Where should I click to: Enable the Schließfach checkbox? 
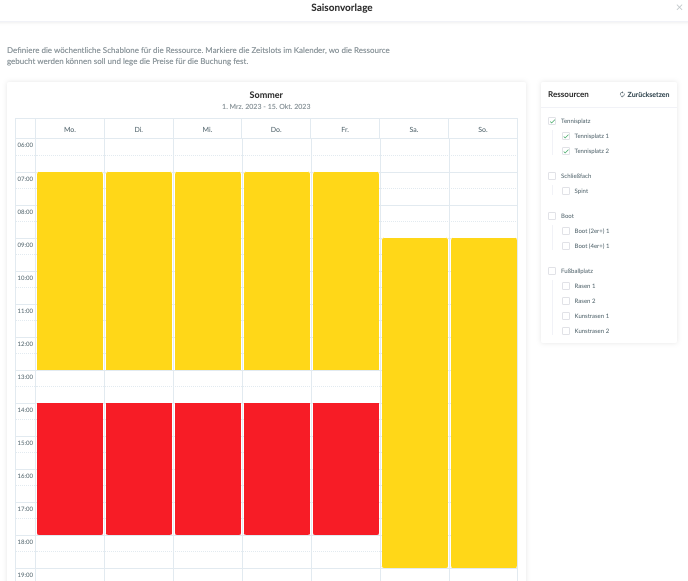click(x=552, y=176)
